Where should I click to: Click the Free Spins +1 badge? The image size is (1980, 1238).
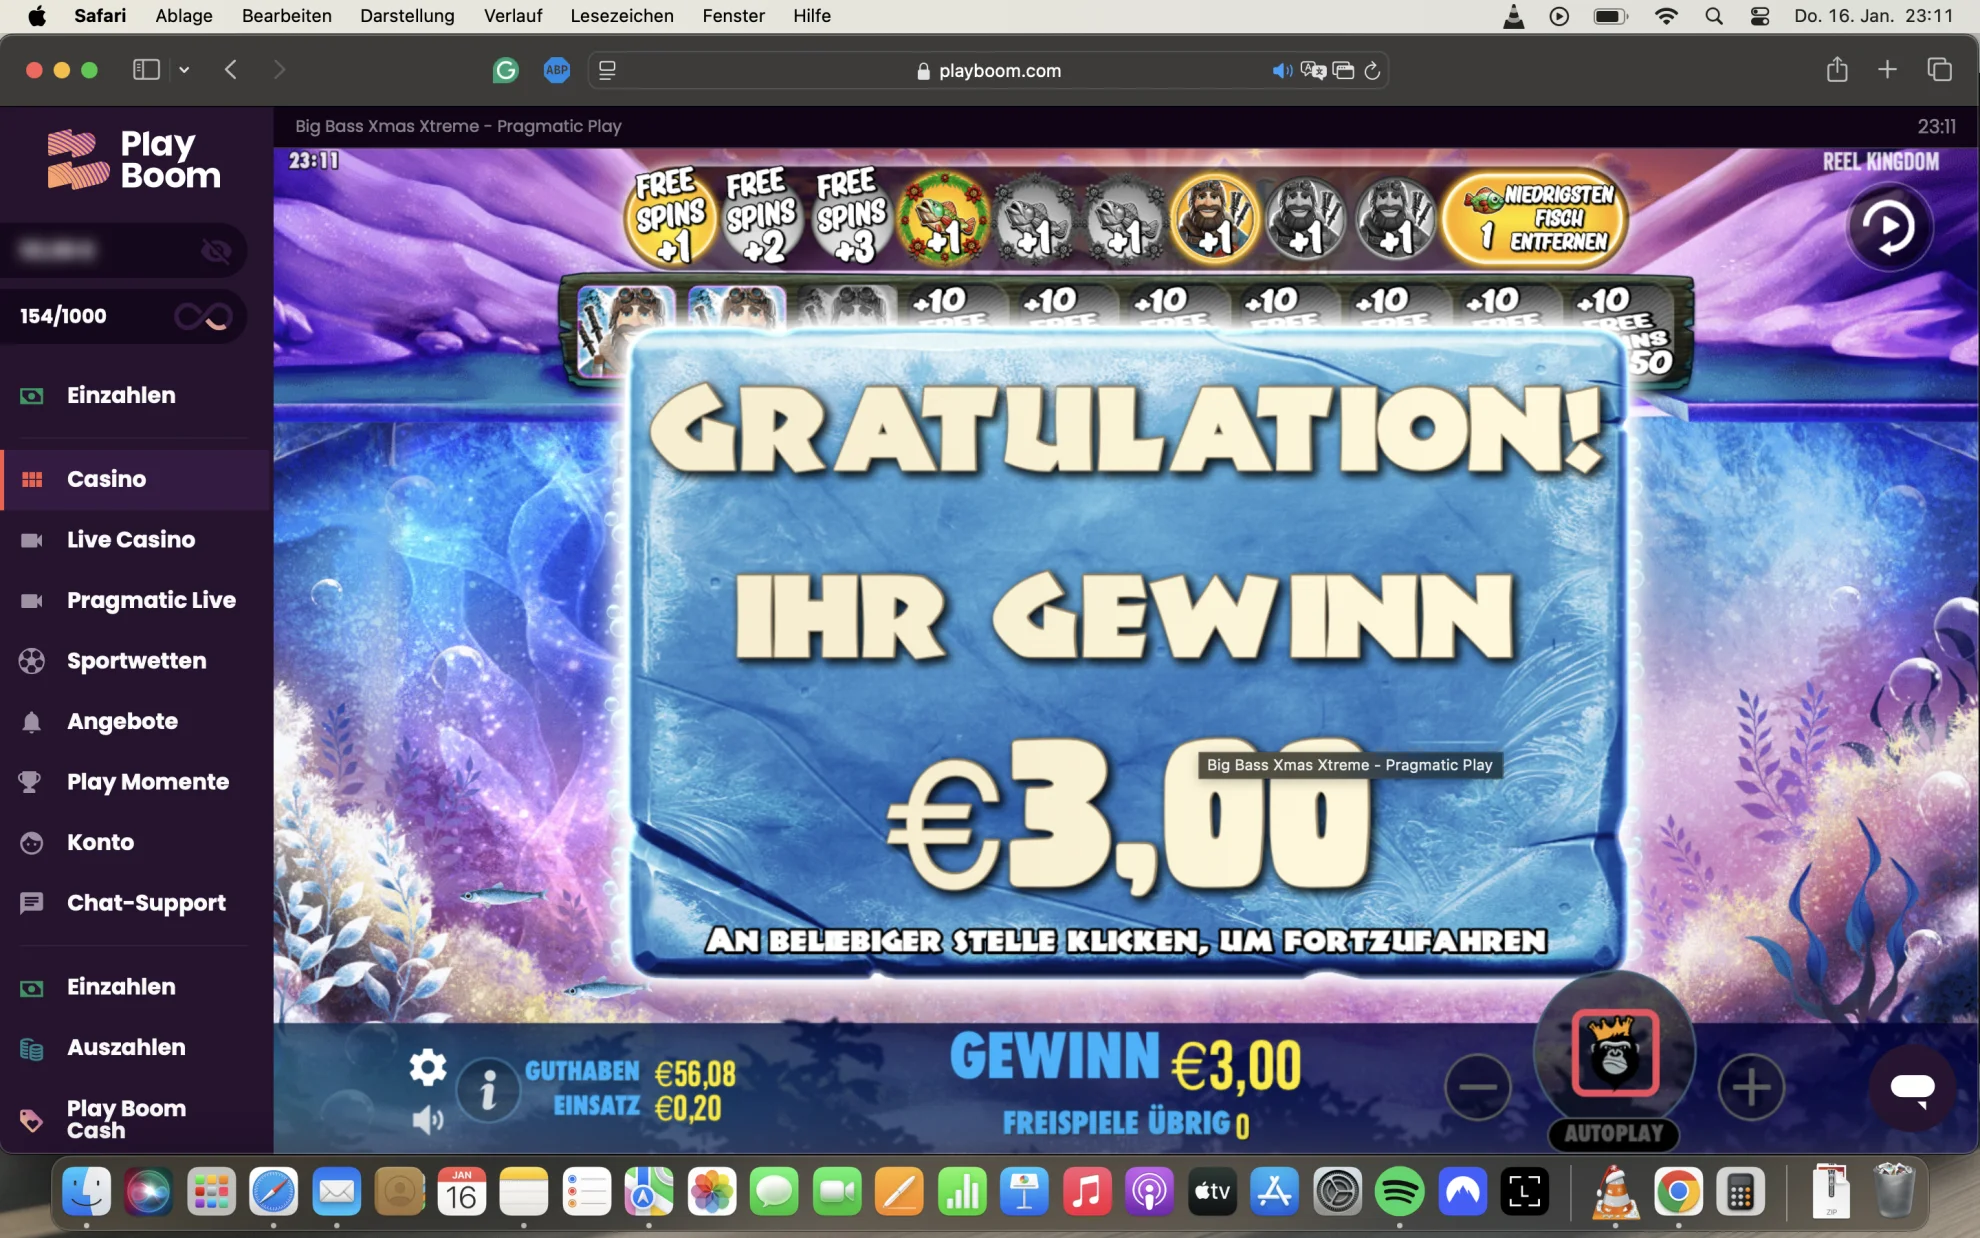[x=670, y=217]
